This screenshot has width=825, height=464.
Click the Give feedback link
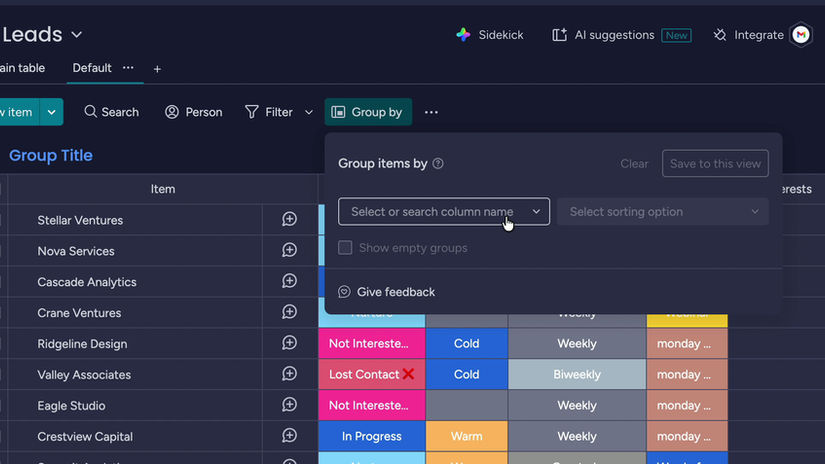coord(387,292)
